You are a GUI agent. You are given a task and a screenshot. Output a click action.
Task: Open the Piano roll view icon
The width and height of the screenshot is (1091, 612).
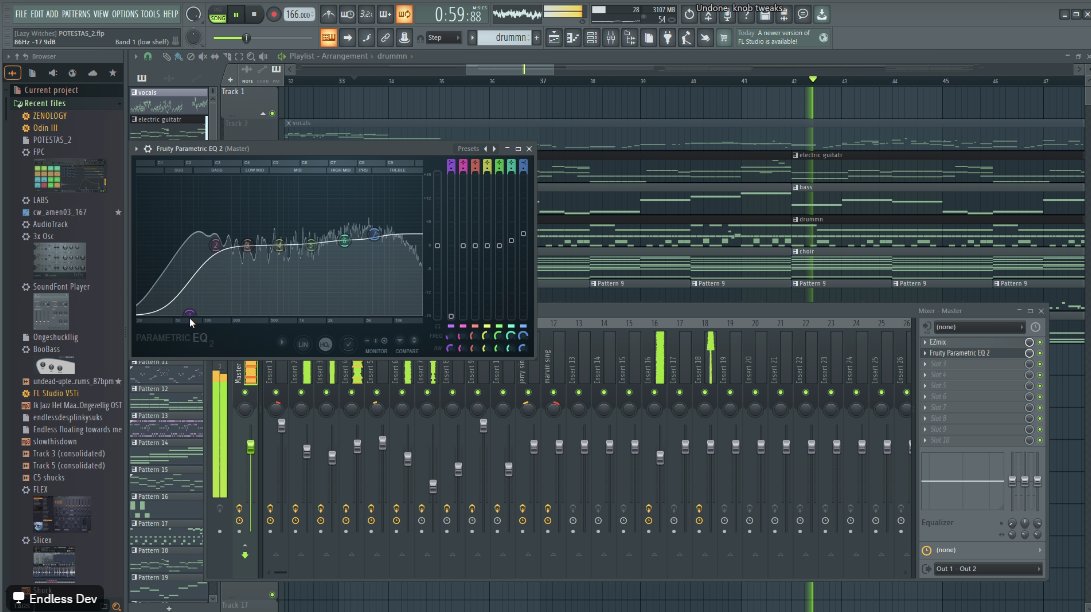[573, 38]
